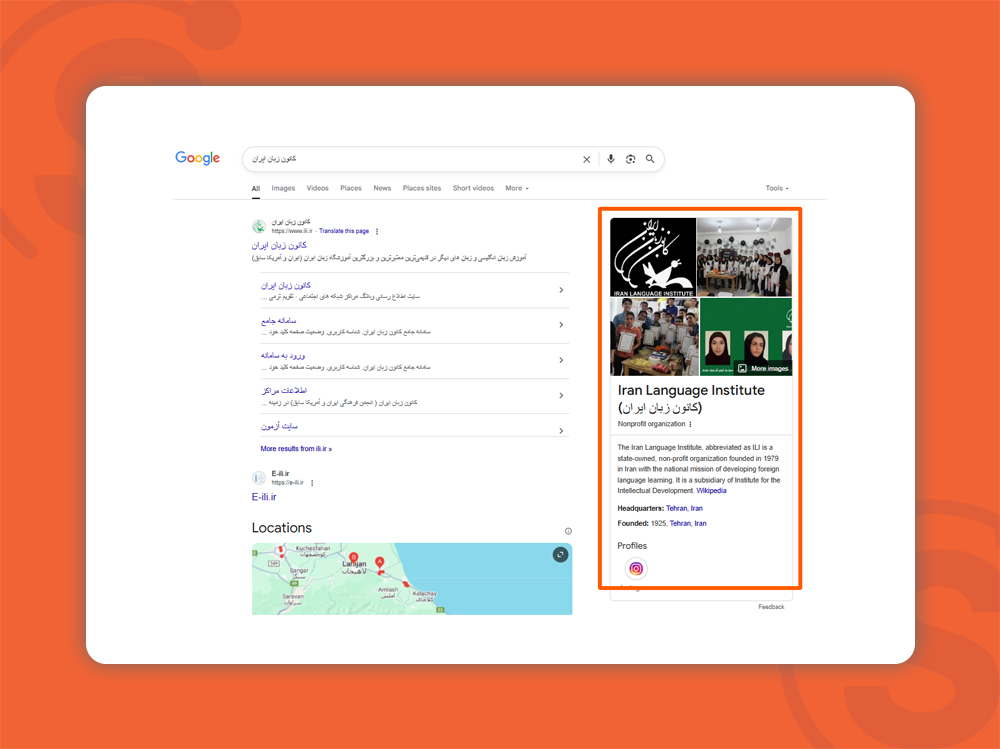Click map pin A on Locations map
Image resolution: width=1000 pixels, height=749 pixels.
click(379, 562)
